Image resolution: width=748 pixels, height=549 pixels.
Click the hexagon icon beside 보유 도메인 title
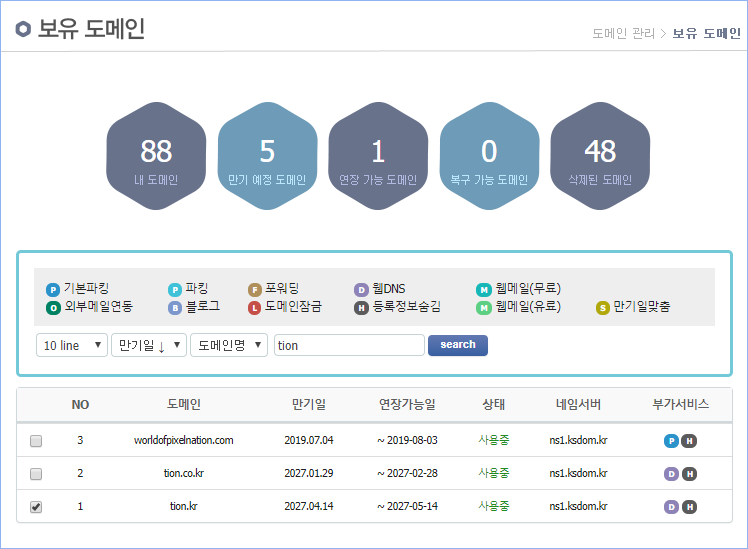point(23,29)
